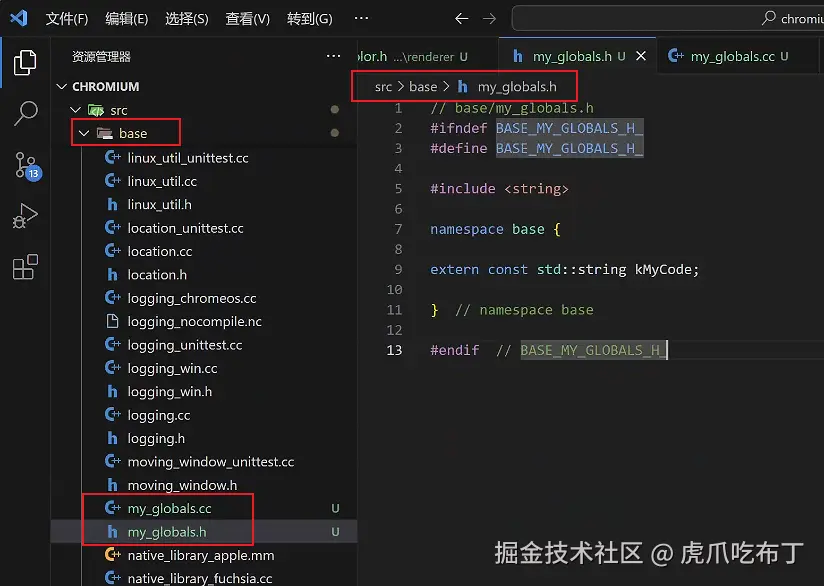Viewport: 824px width, 586px height.
Task: Click the #include <string> line
Action: pos(499,189)
